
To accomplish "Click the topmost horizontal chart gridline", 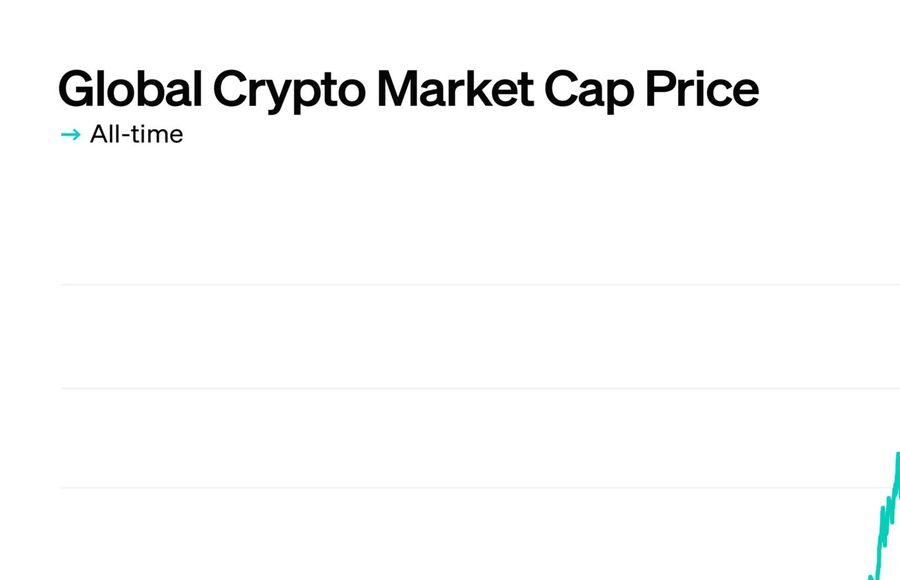I will pyautogui.click(x=480, y=284).
